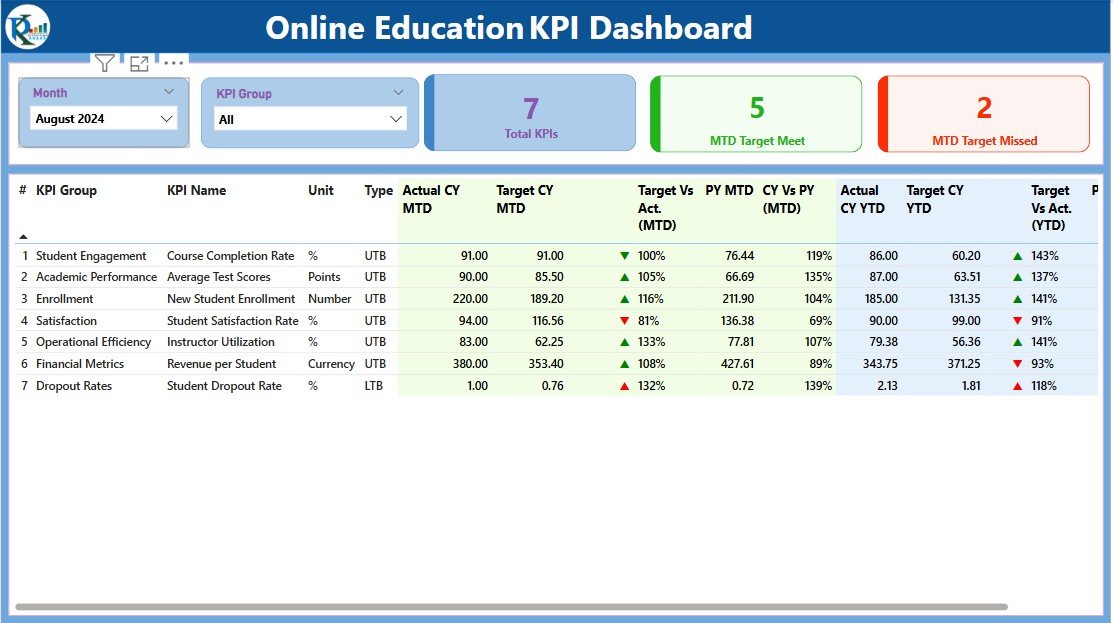Click the MTD Target Meet card
This screenshot has height=623, width=1113.
tap(756, 114)
